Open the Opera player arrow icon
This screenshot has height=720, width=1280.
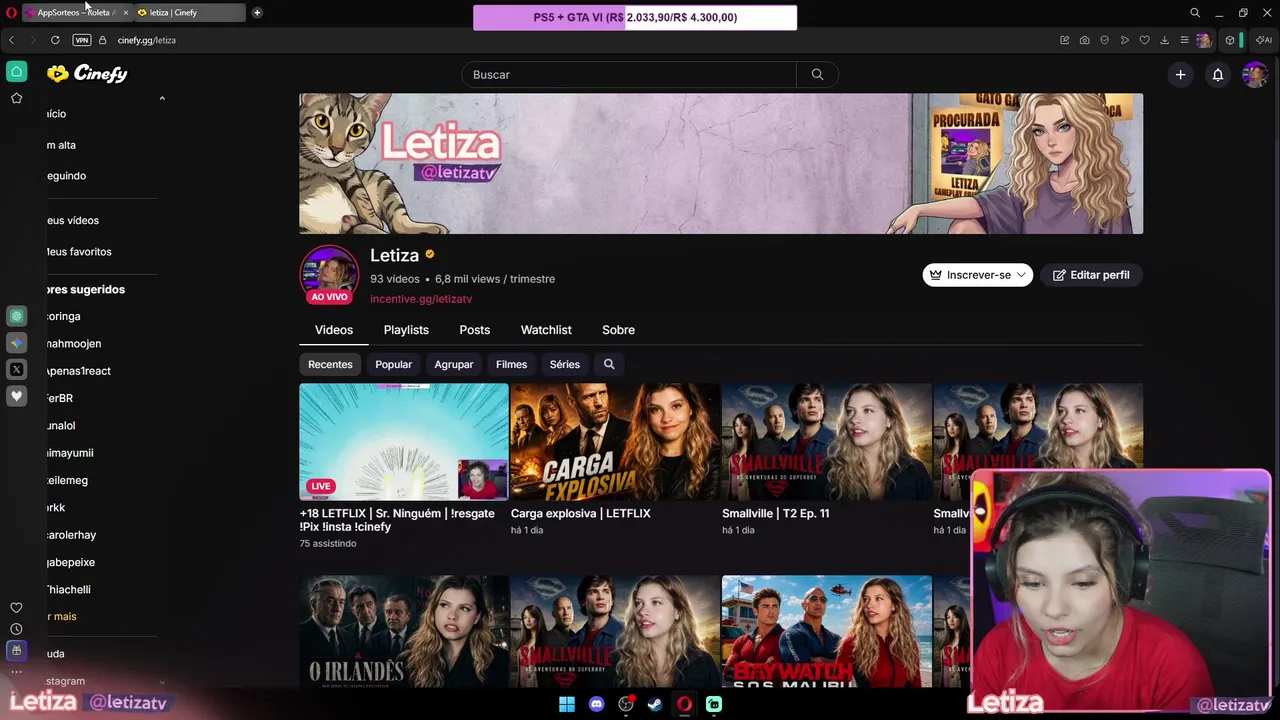(1124, 40)
